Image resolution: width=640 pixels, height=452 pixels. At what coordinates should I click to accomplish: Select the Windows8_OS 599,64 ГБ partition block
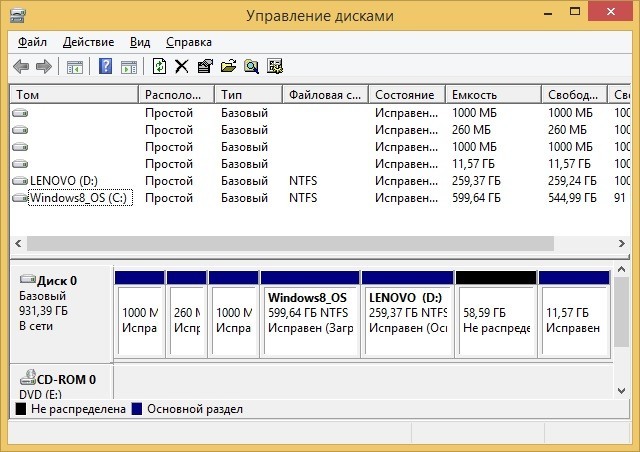point(309,319)
